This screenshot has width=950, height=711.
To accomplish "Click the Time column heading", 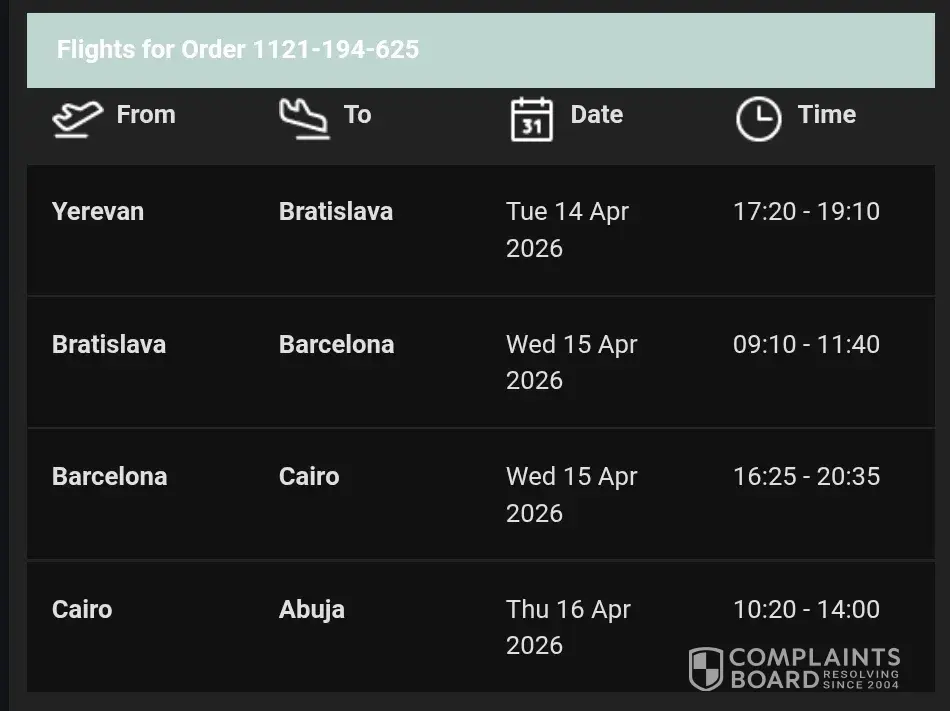I will (827, 115).
